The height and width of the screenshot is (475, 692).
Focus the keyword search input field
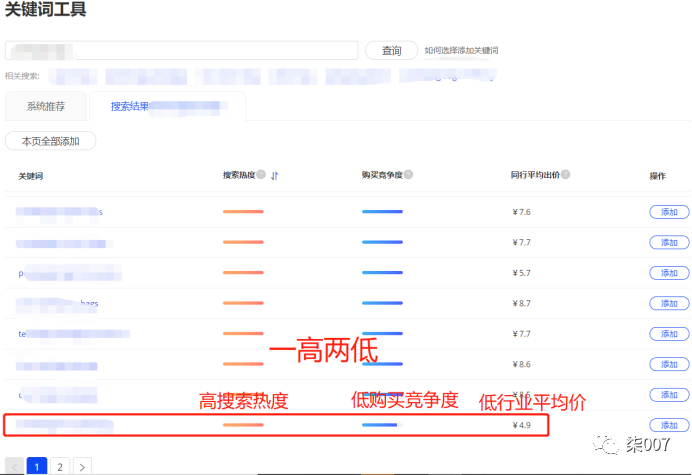point(181,50)
